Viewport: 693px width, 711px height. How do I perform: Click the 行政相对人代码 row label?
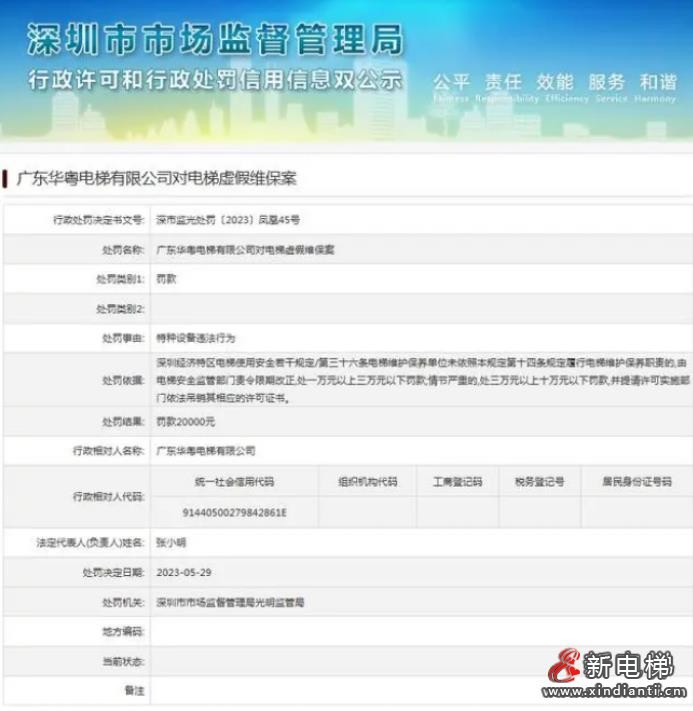click(108, 497)
